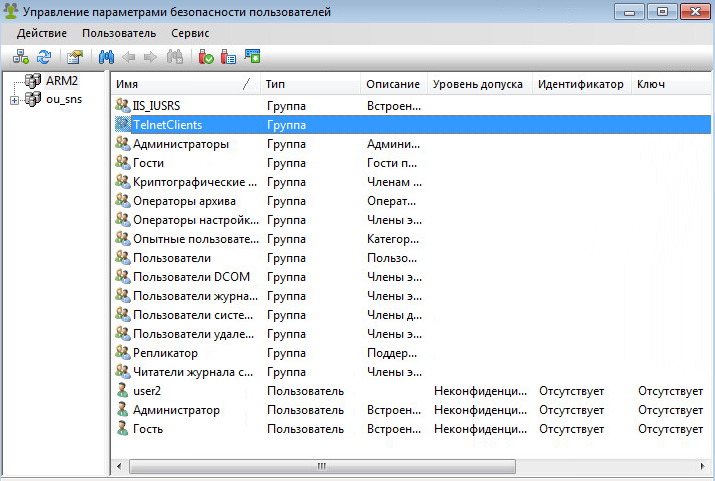
Task: Click the user2 user icon
Action: [x=122, y=390]
